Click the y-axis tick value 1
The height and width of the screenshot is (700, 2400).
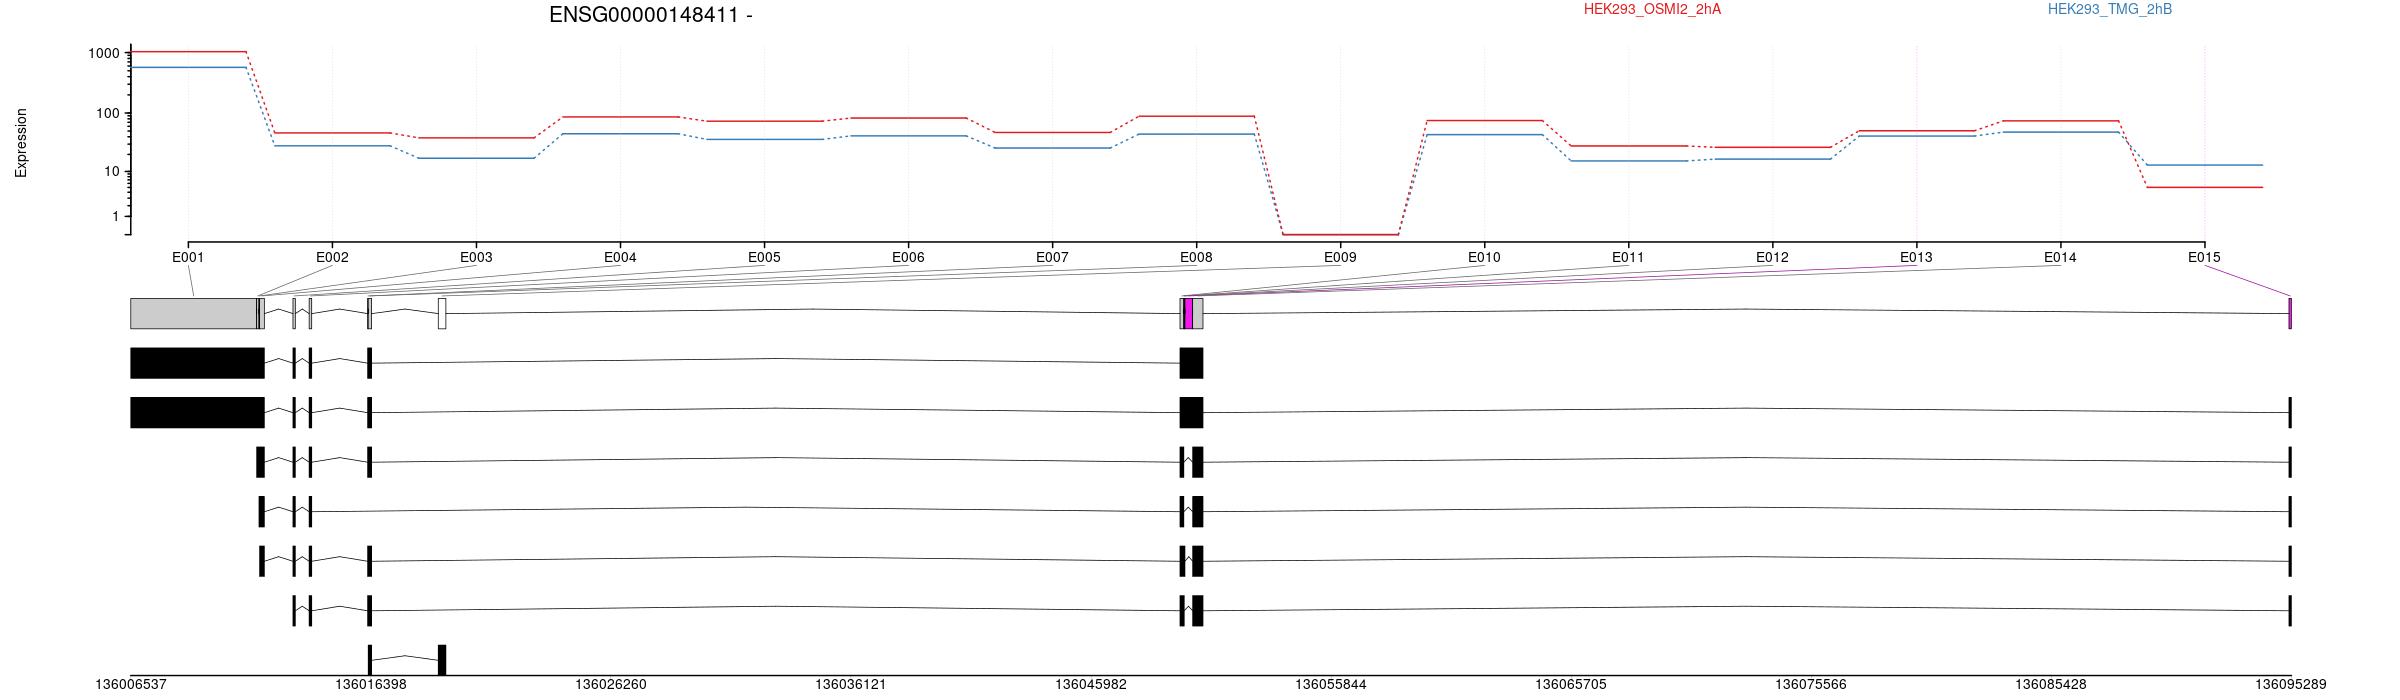[115, 216]
